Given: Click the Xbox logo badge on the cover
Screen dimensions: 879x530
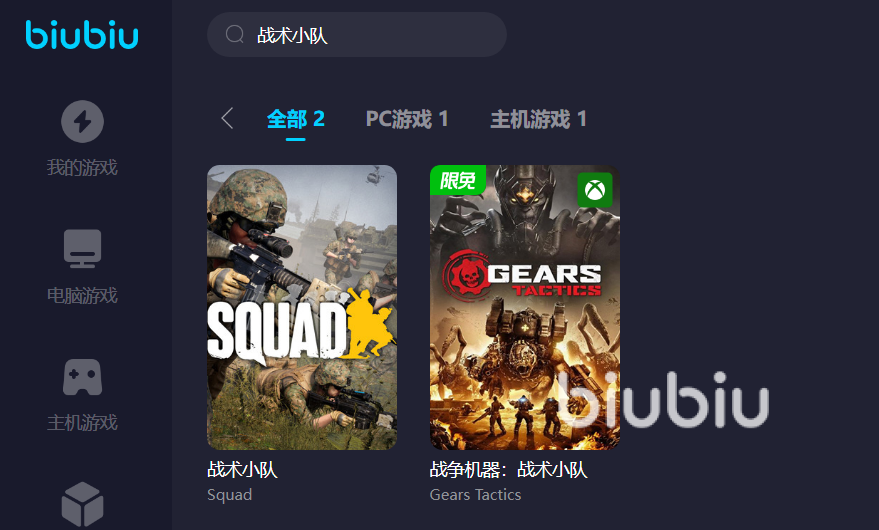Looking at the screenshot, I should [x=595, y=190].
